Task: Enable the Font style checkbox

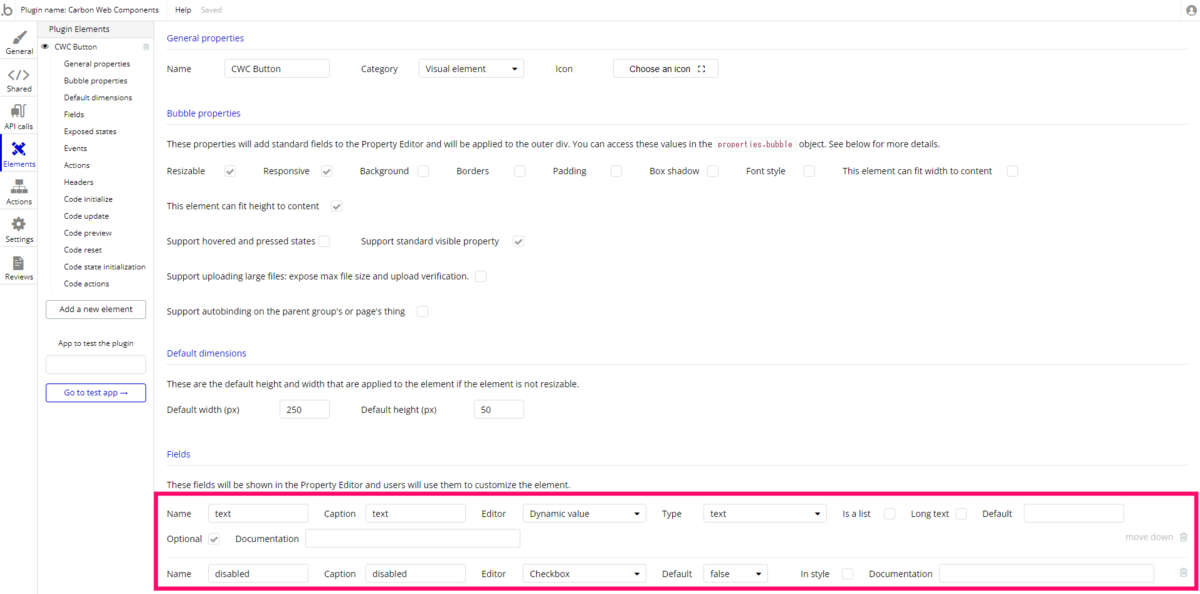Action: [x=809, y=171]
